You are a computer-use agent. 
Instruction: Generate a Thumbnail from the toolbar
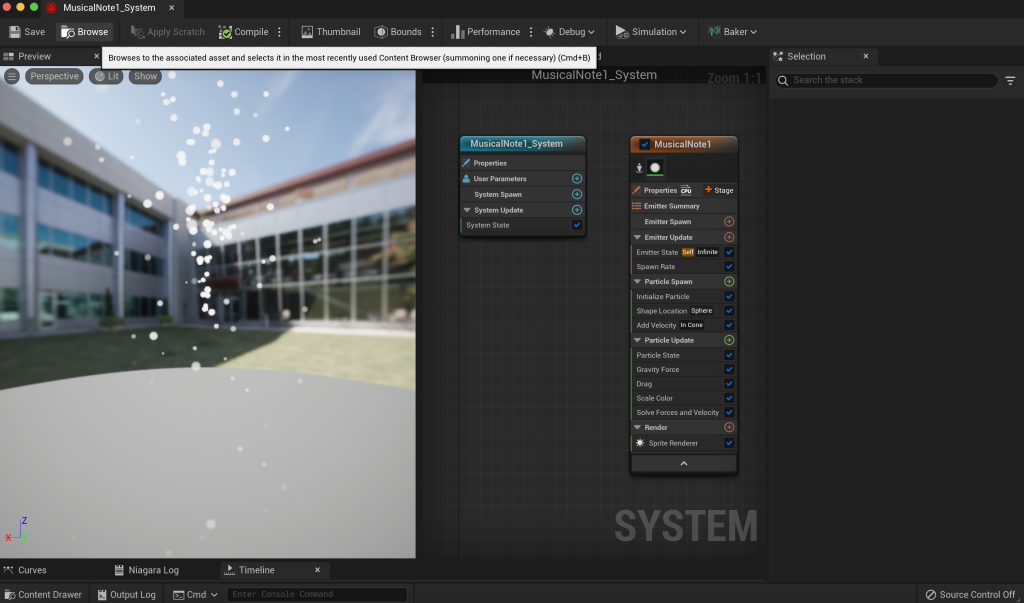coord(330,32)
